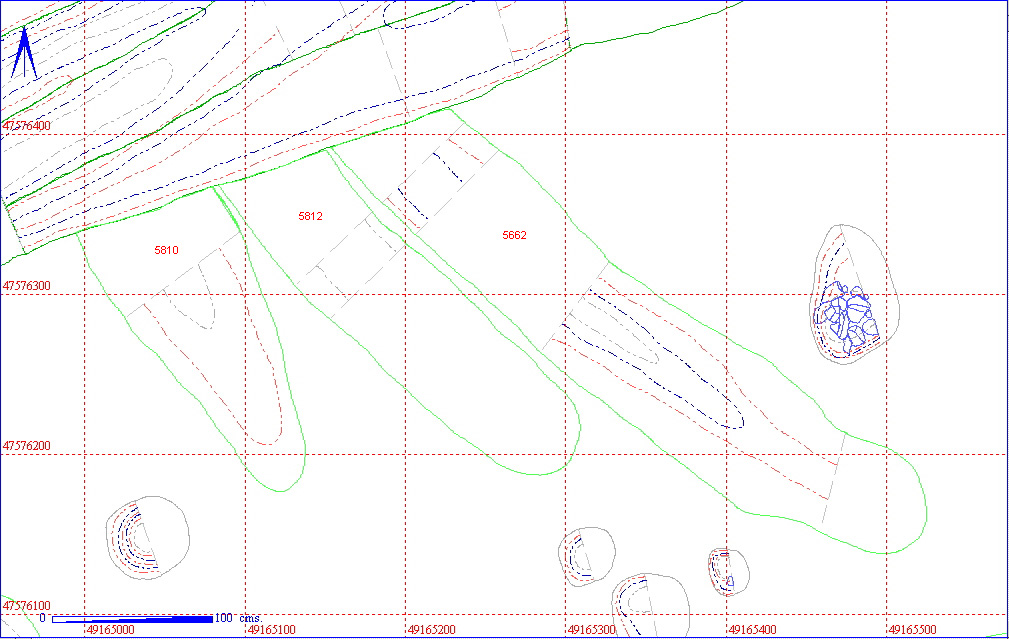Click easting label 49165000
The width and height of the screenshot is (1009, 639).
(111, 630)
